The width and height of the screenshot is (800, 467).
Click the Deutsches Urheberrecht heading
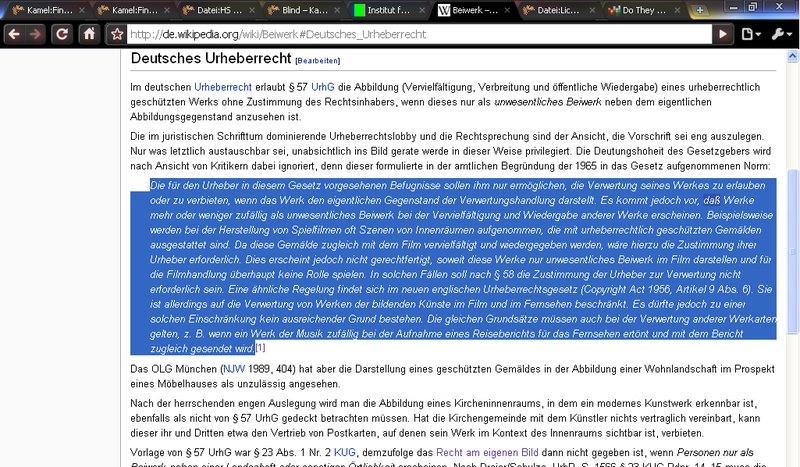click(x=211, y=58)
